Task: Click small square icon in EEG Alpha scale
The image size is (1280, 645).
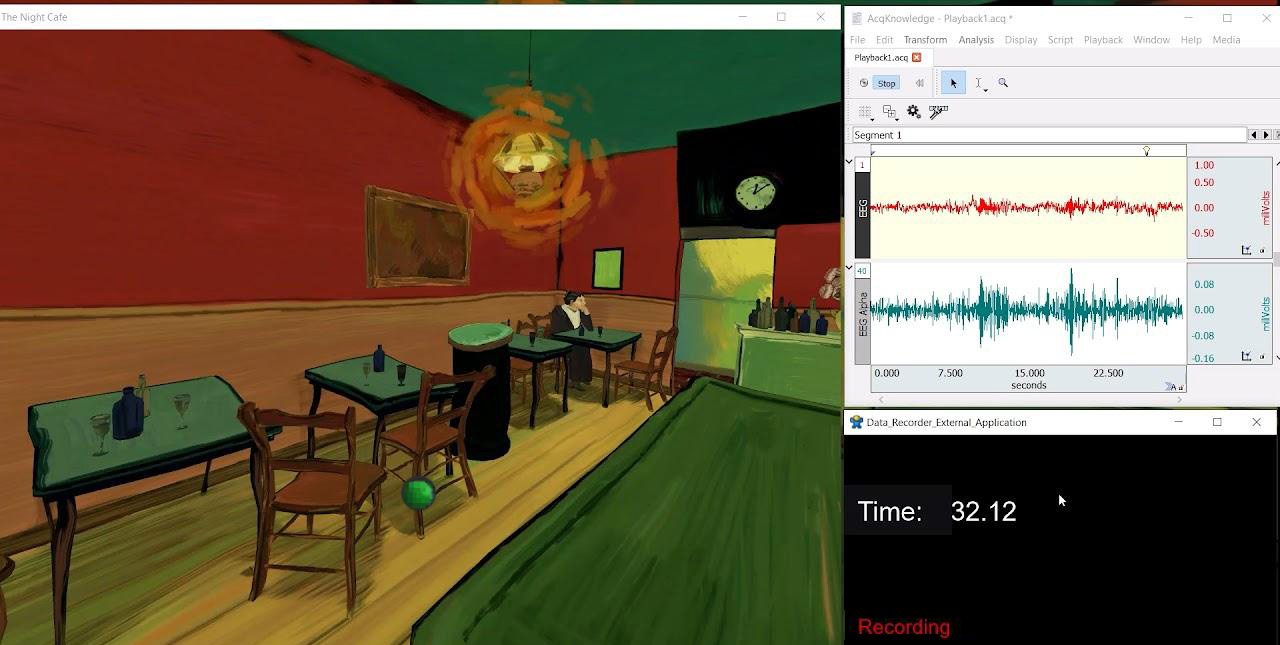Action: pyautogui.click(x=1262, y=357)
